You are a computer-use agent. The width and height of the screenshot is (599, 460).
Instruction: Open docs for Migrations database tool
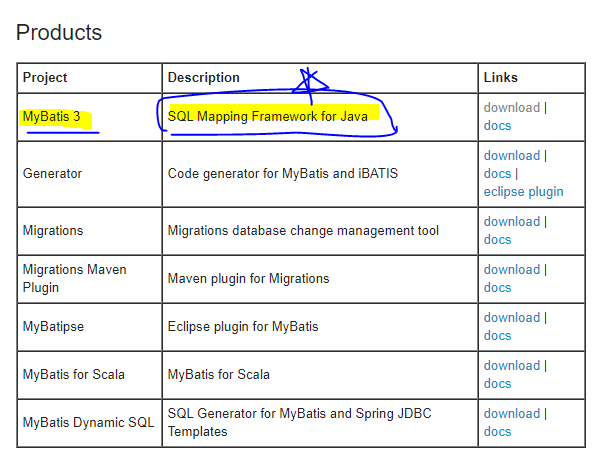497,240
